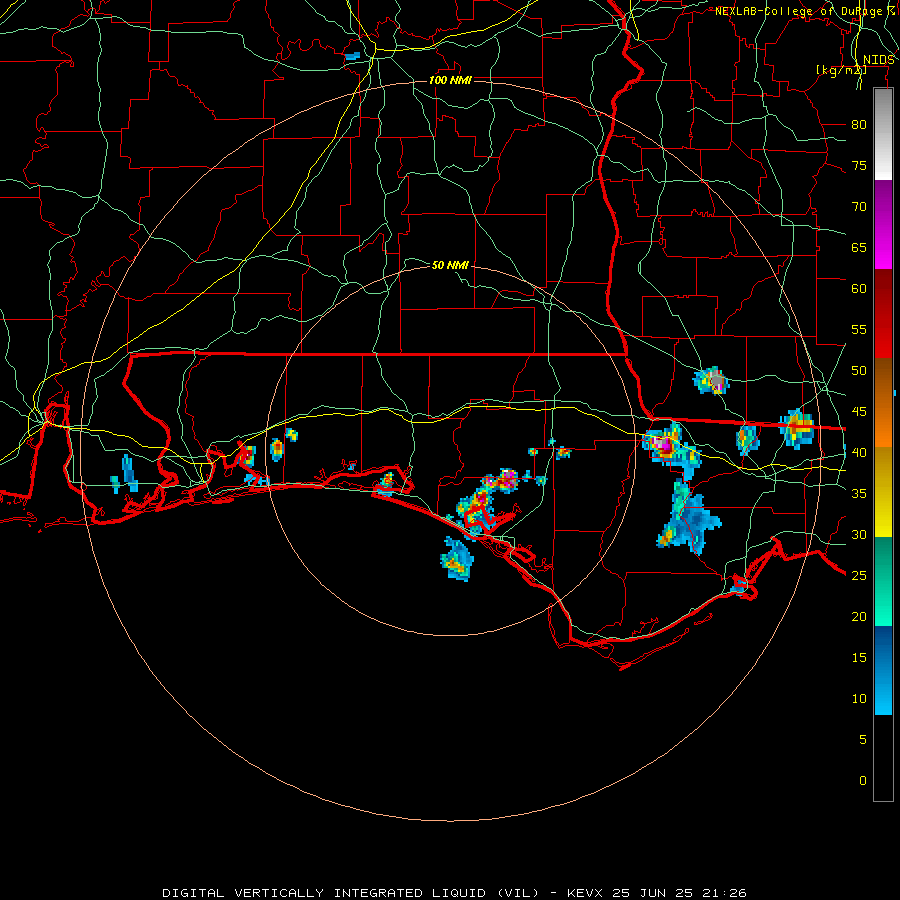This screenshot has height=900, width=900.
Task: Click the offshore storm cell over the Gulf
Action: click(x=457, y=560)
